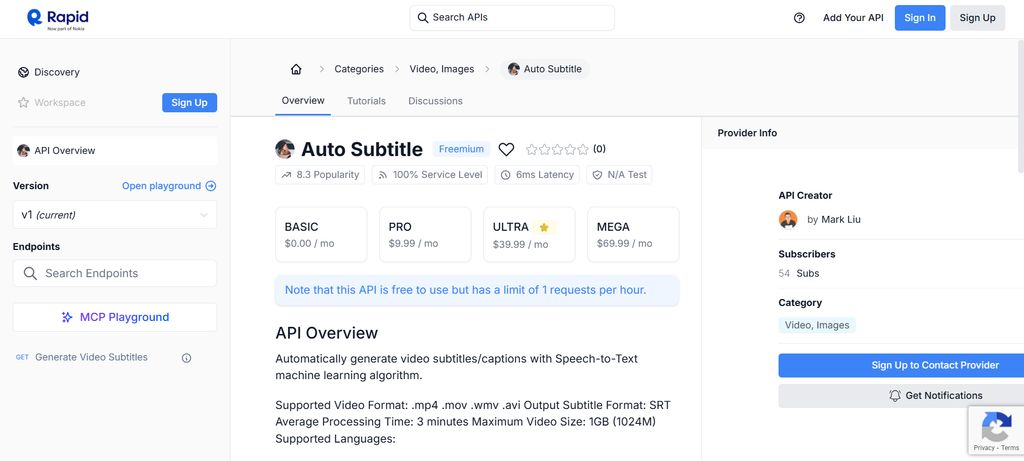Open the help question mark icon
This screenshot has height=461, width=1024.
coord(799,18)
